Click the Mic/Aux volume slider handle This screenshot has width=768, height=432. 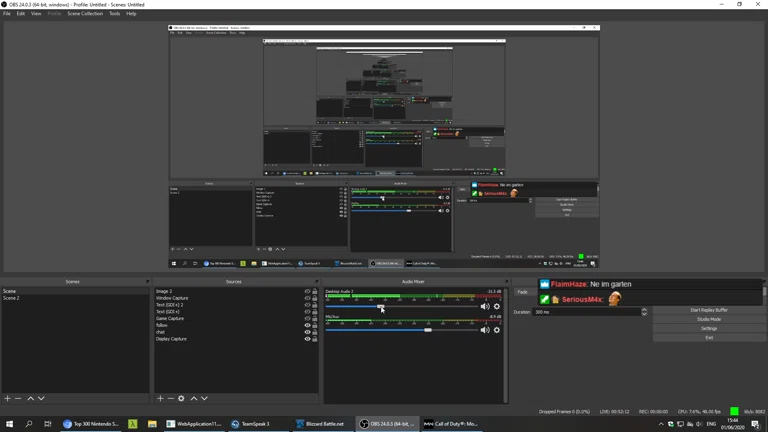[428, 330]
